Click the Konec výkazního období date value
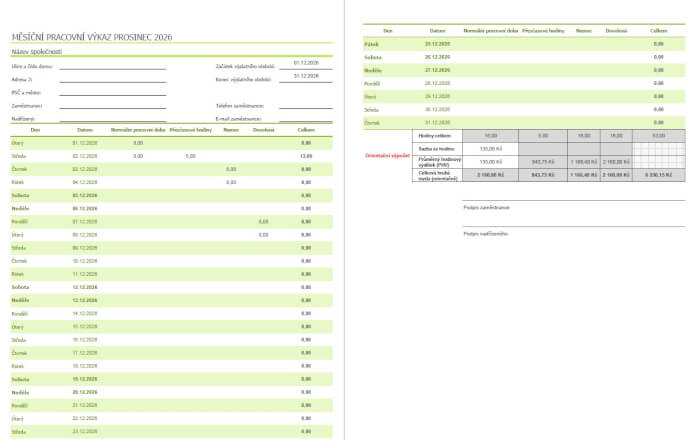The image size is (688, 440). tap(306, 76)
